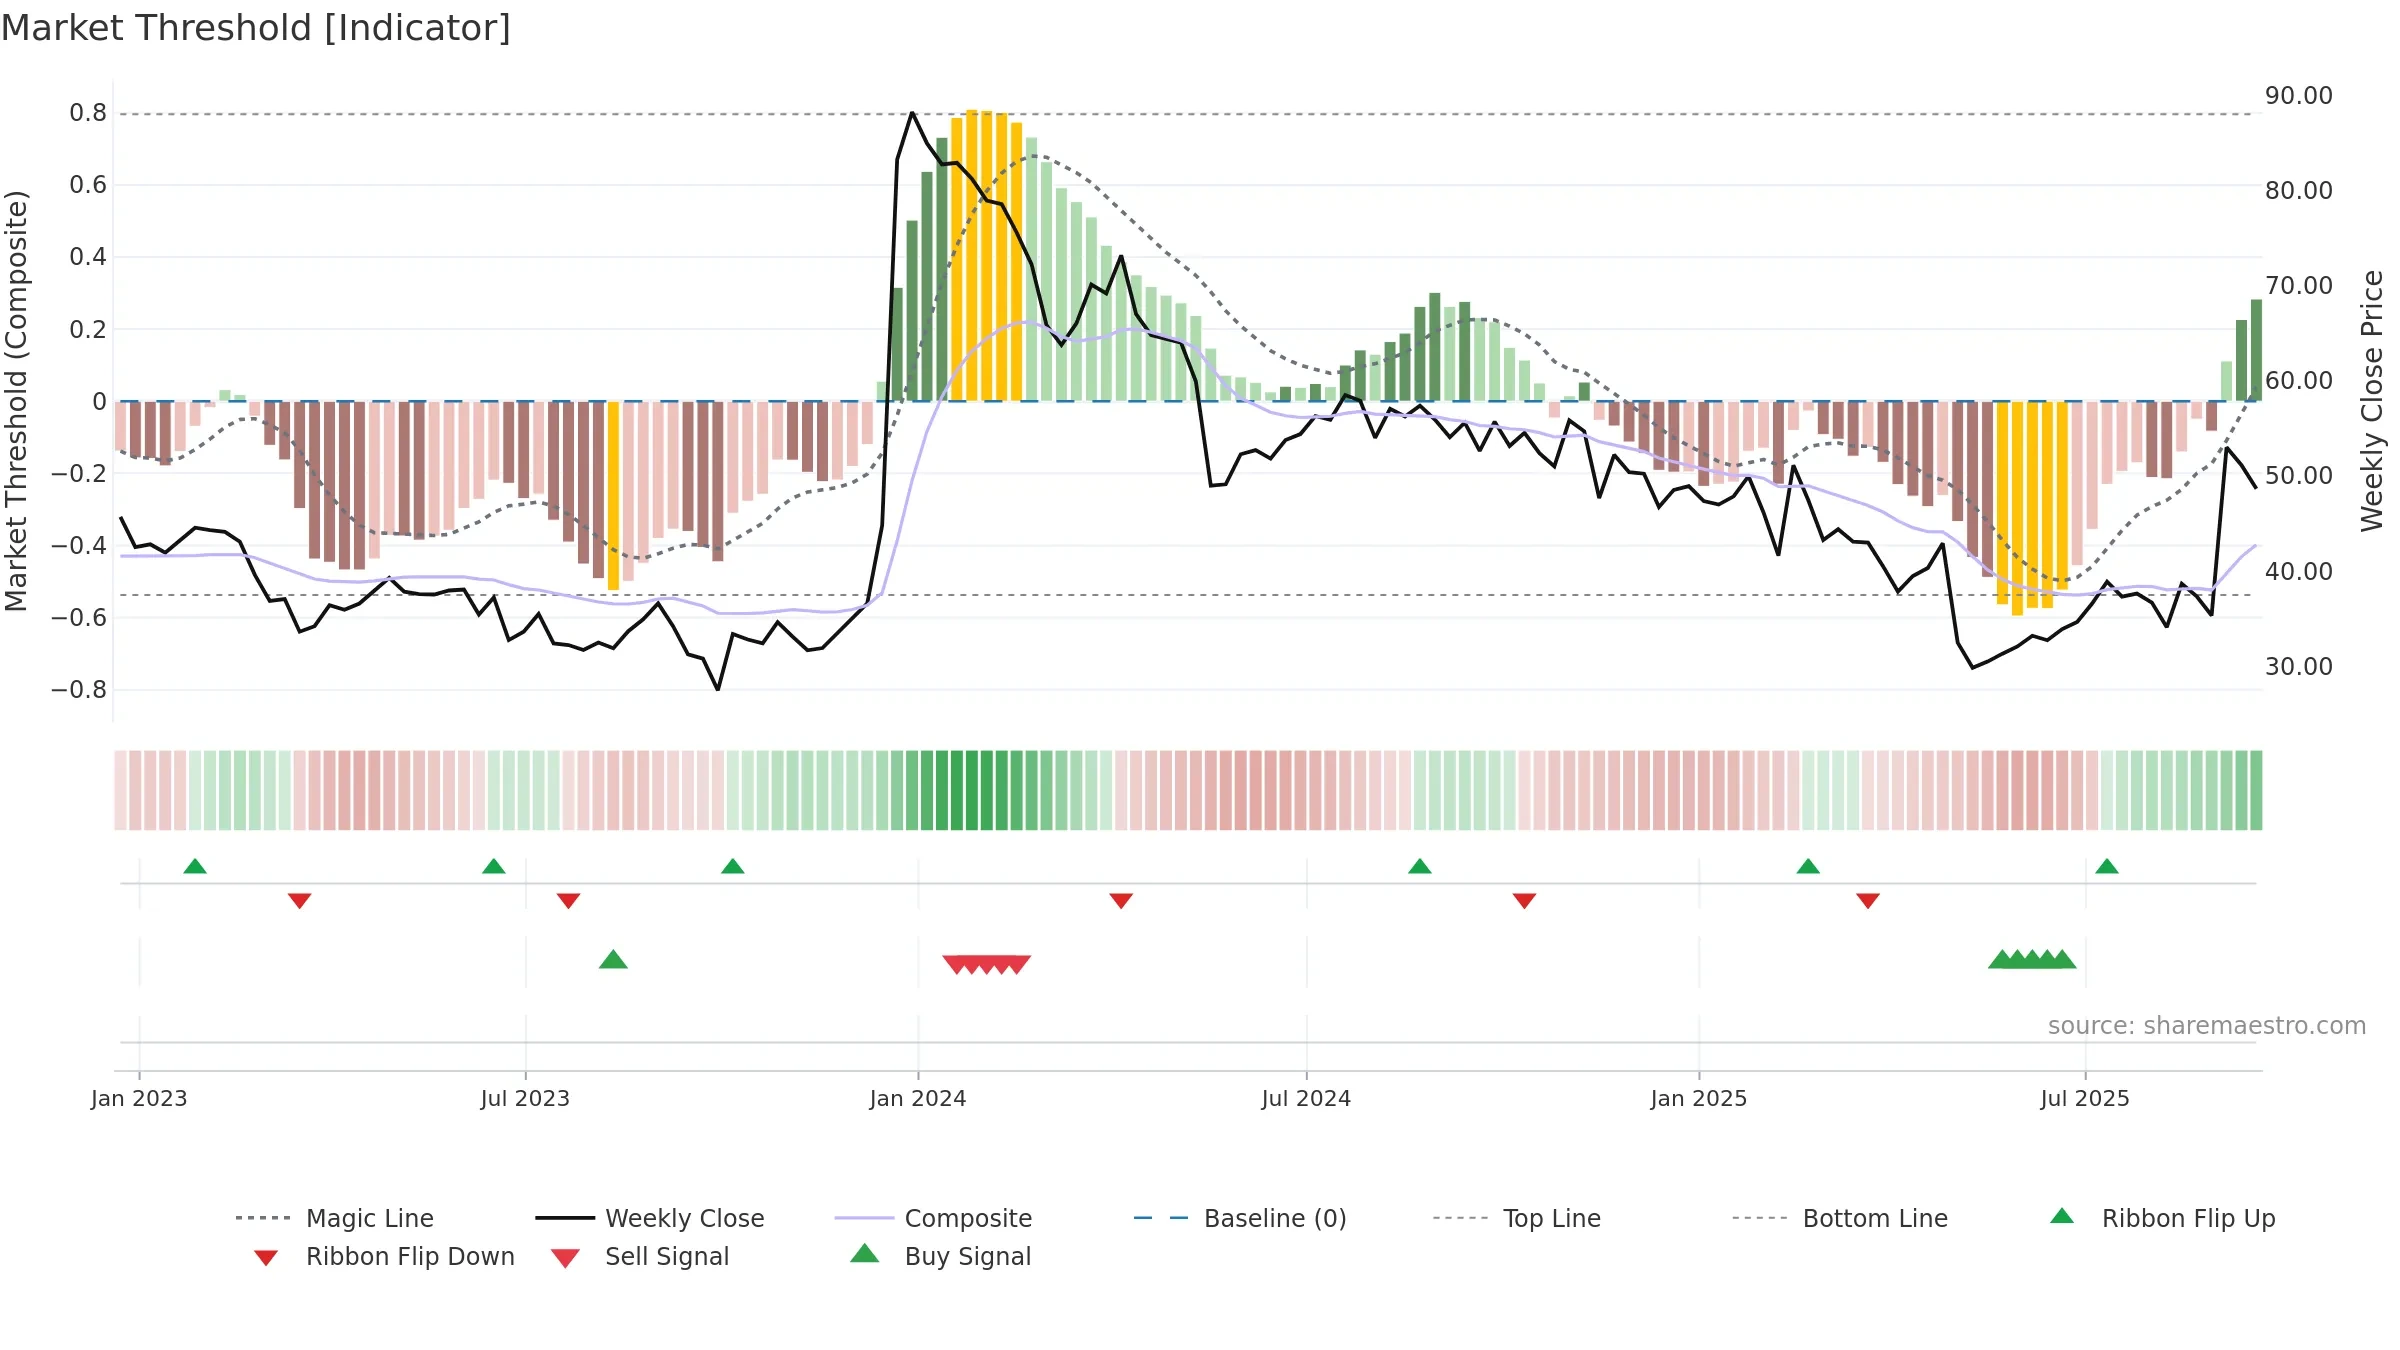Click the green Ribbon Flip Up legend triangle

pos(2062,1216)
